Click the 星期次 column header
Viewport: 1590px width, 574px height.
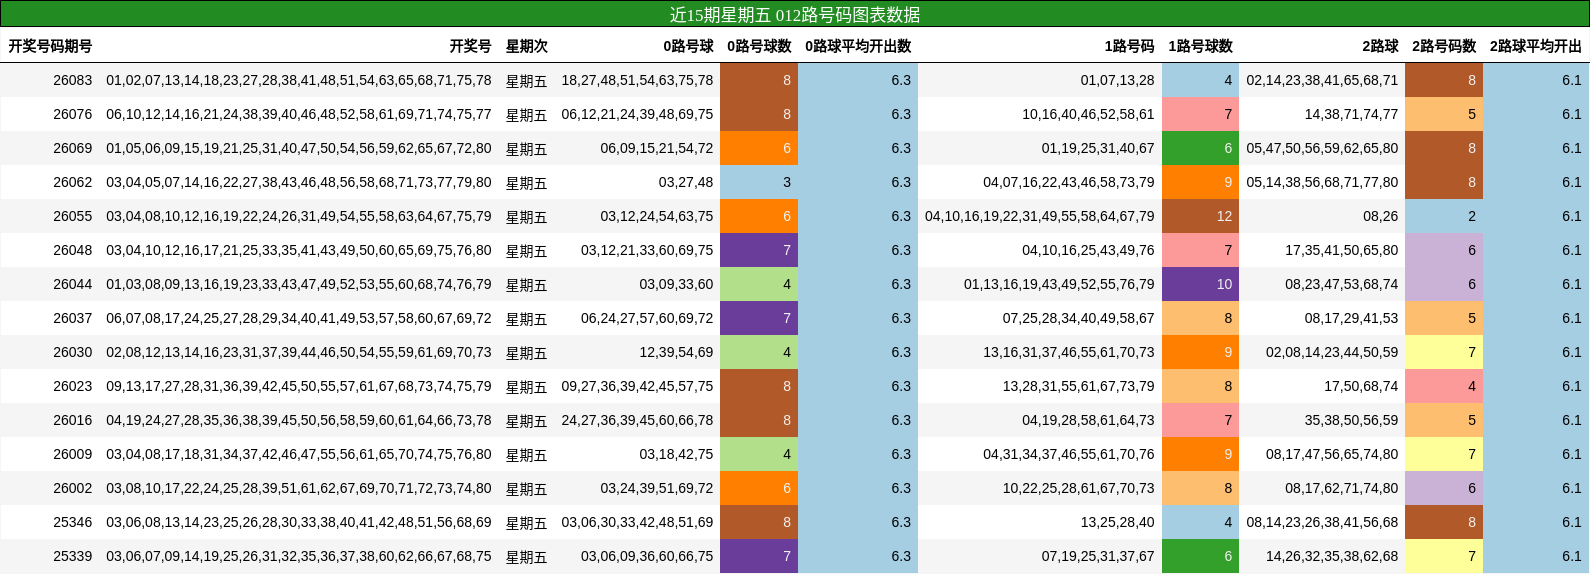click(526, 46)
